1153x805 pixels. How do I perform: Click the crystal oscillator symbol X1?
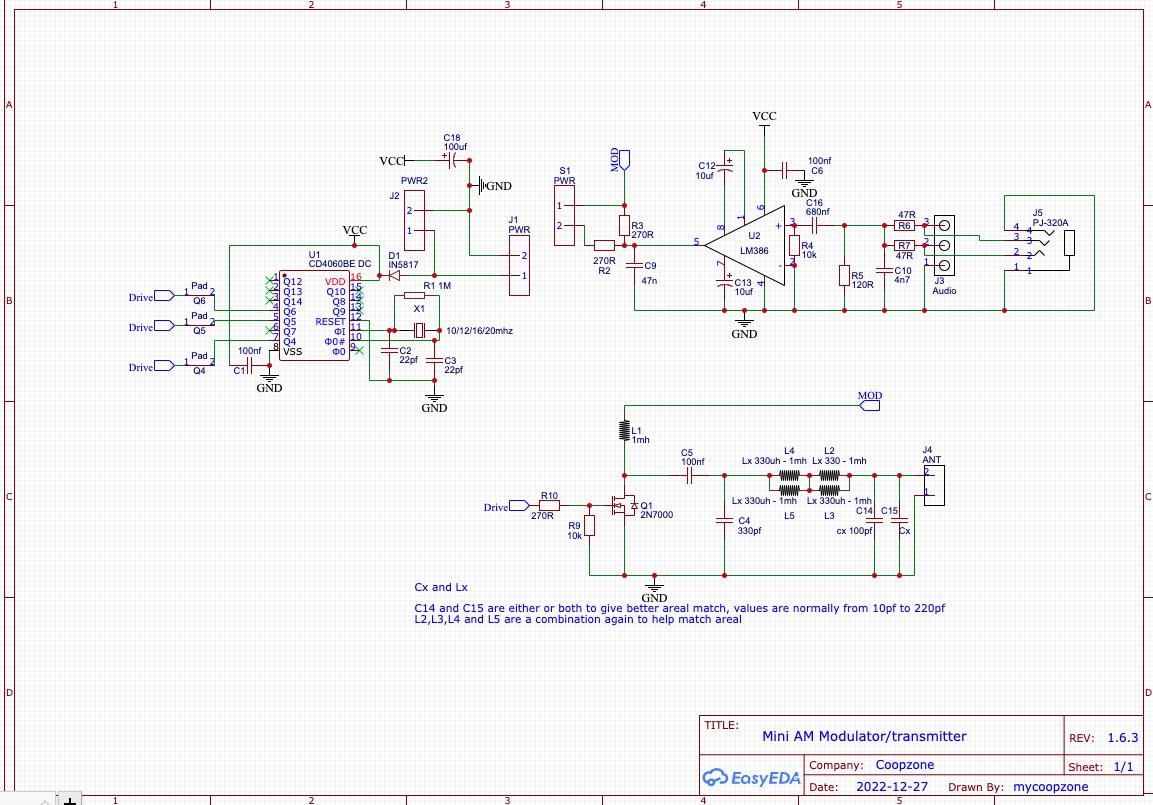pyautogui.click(x=420, y=330)
